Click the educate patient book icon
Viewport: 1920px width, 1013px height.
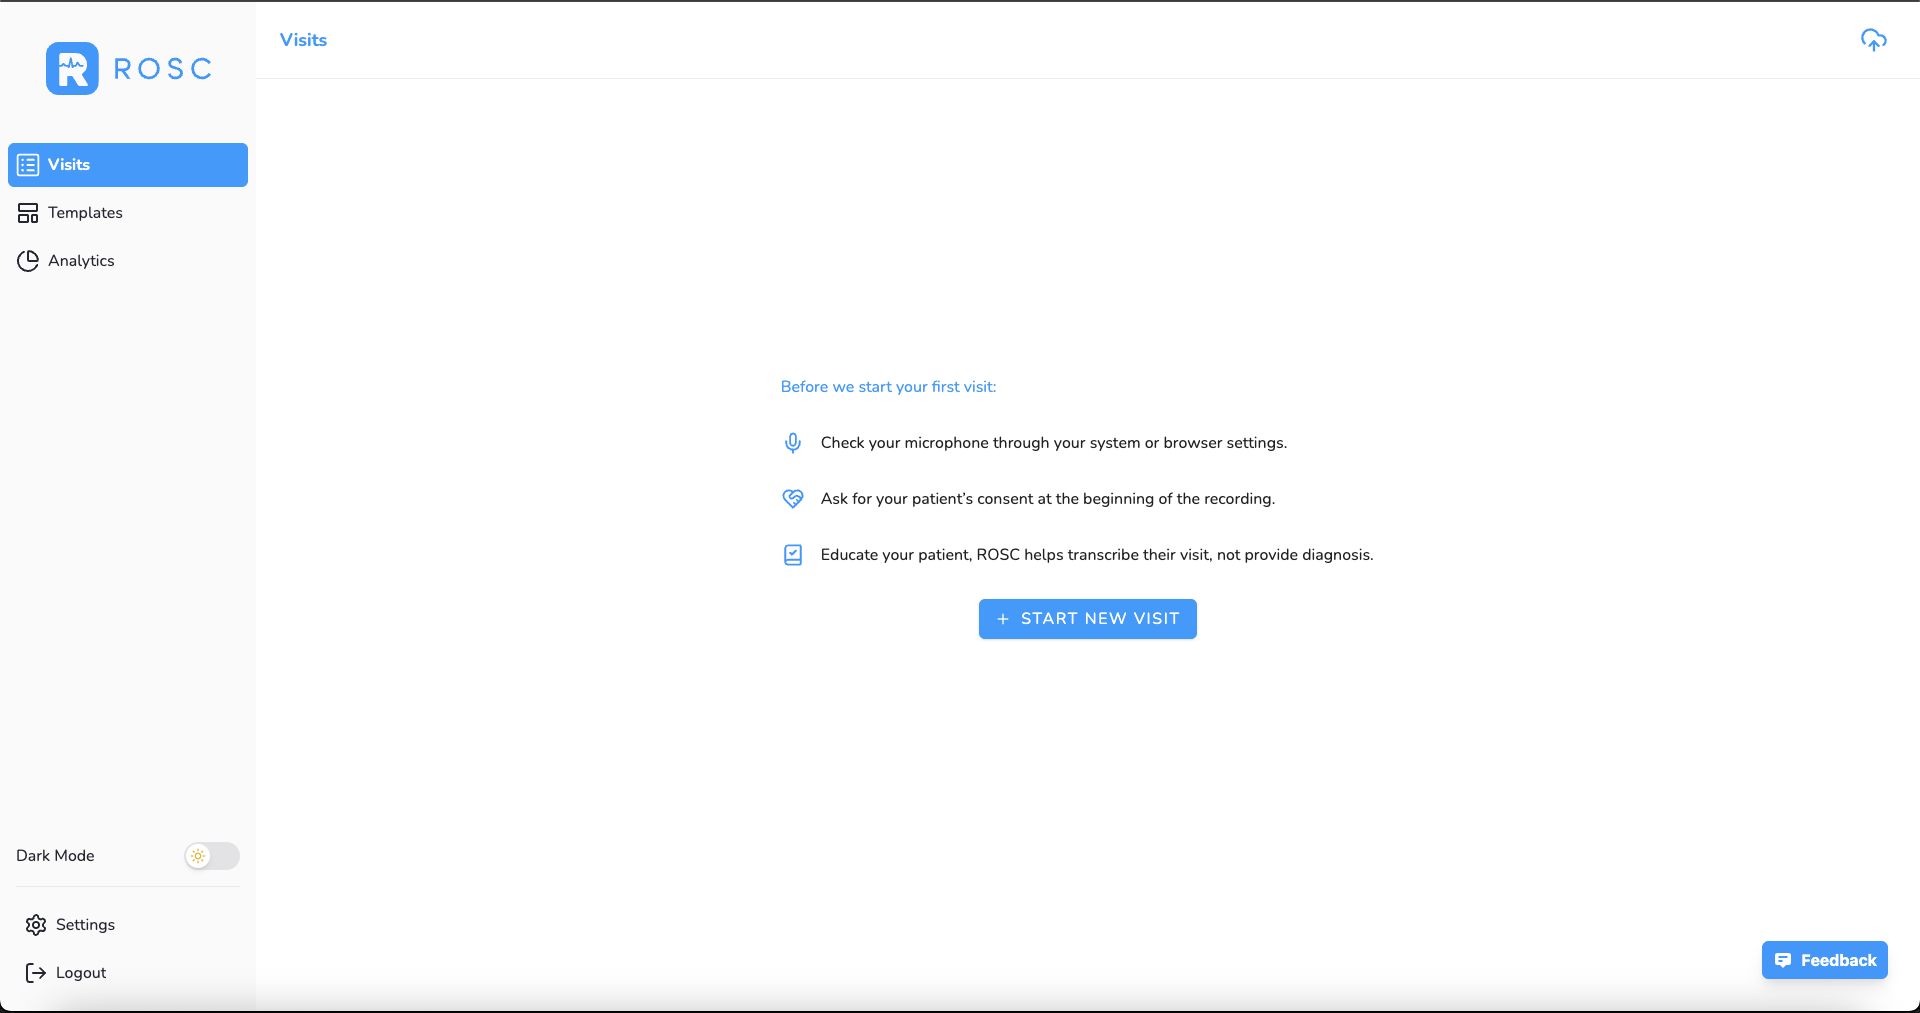[792, 555]
